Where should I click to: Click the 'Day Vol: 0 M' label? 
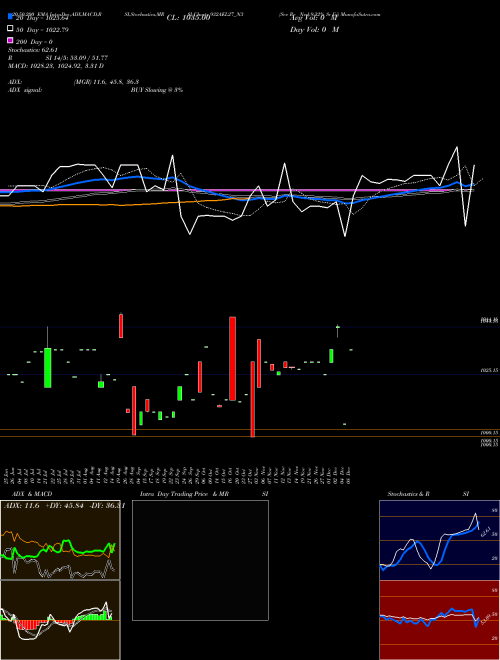314,30
